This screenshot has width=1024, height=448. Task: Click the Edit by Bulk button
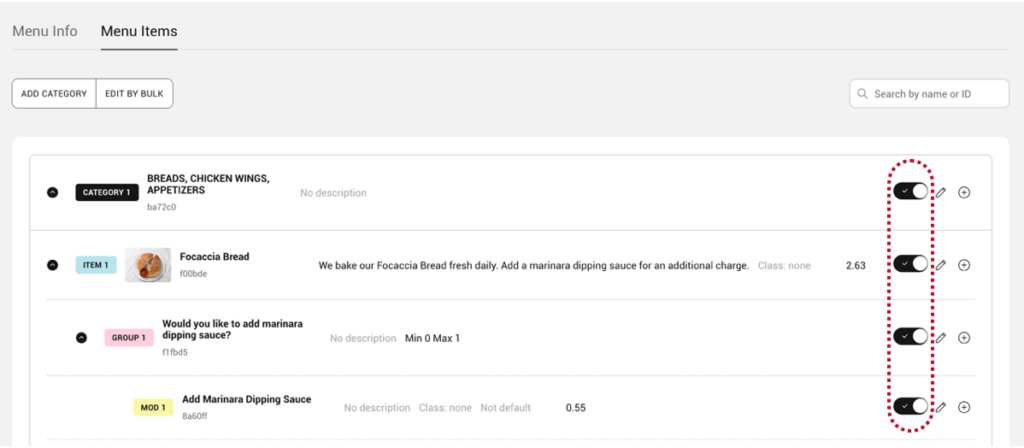[x=135, y=94]
